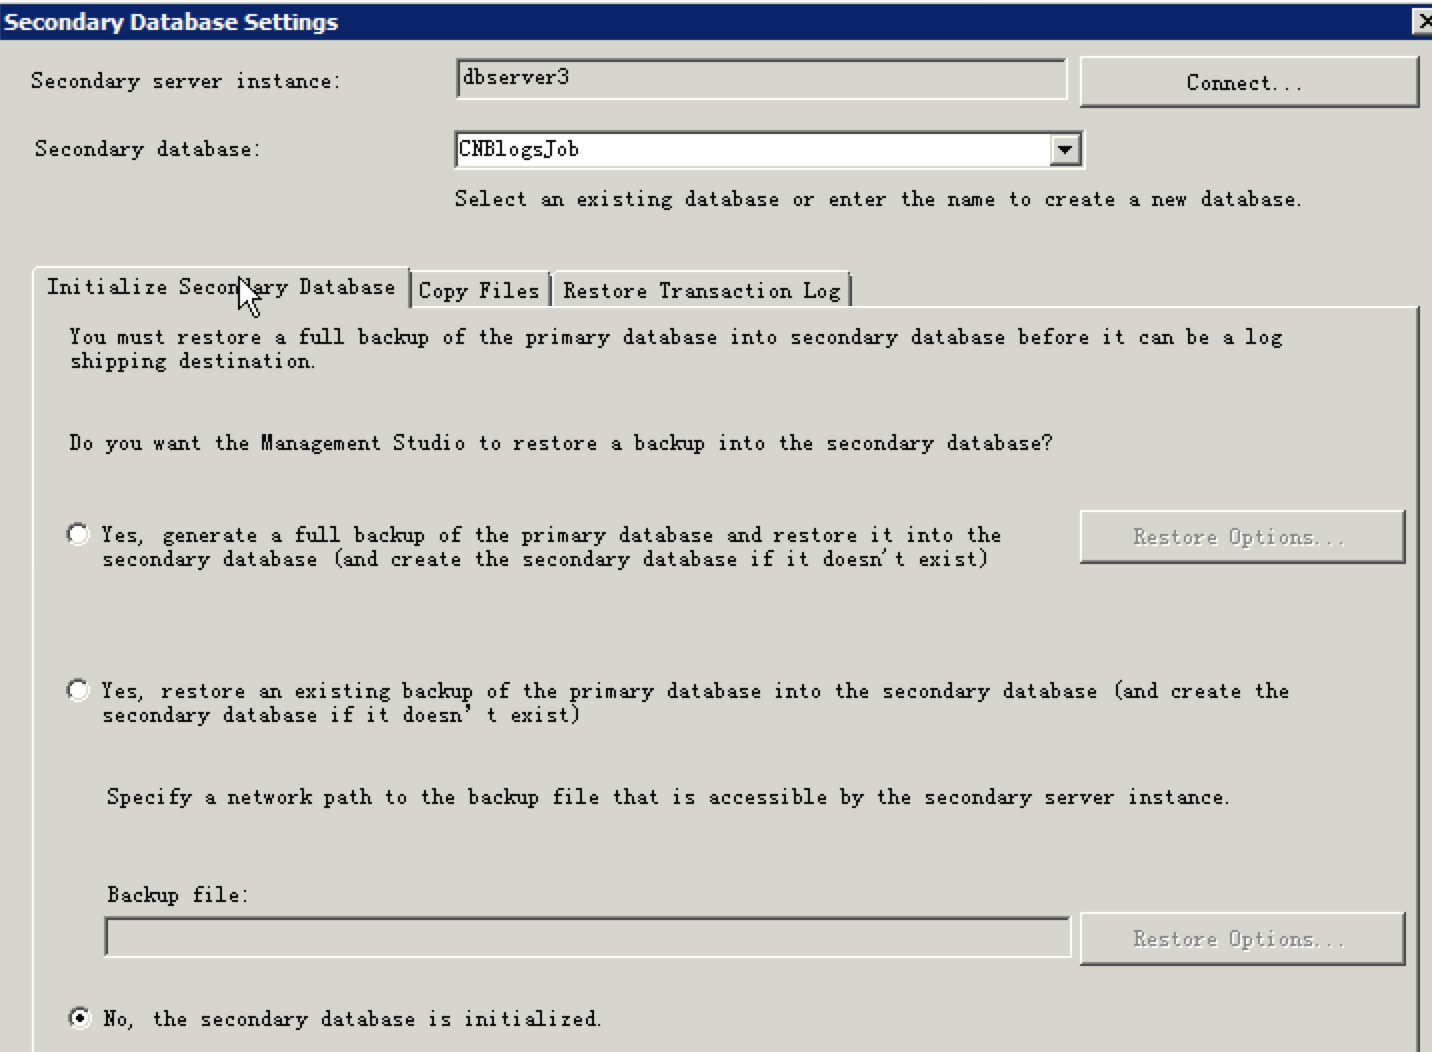1432x1052 pixels.
Task: Select "No, the secondary database is initialized"
Action: pyautogui.click(x=79, y=1018)
